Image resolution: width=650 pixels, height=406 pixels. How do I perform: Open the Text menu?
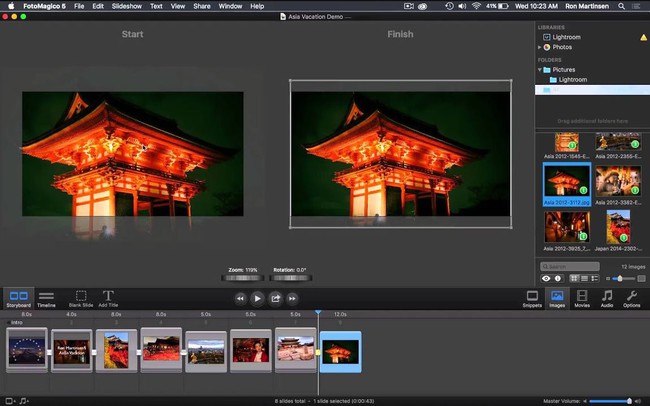(x=156, y=6)
